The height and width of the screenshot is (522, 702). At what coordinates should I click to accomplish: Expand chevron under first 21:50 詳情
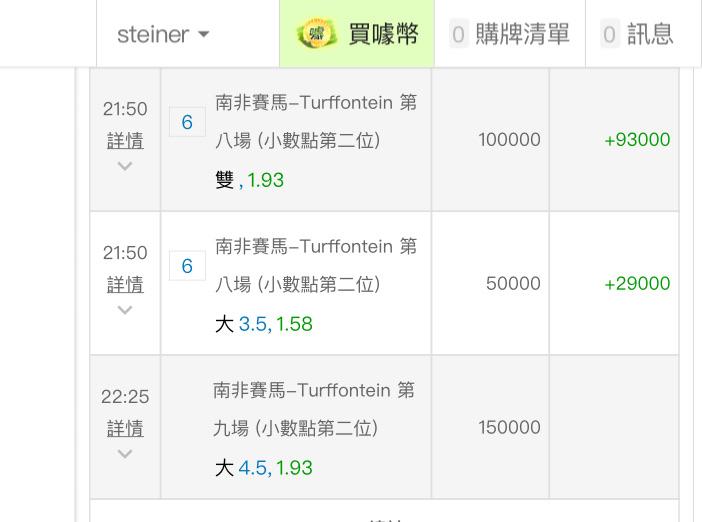[125, 166]
